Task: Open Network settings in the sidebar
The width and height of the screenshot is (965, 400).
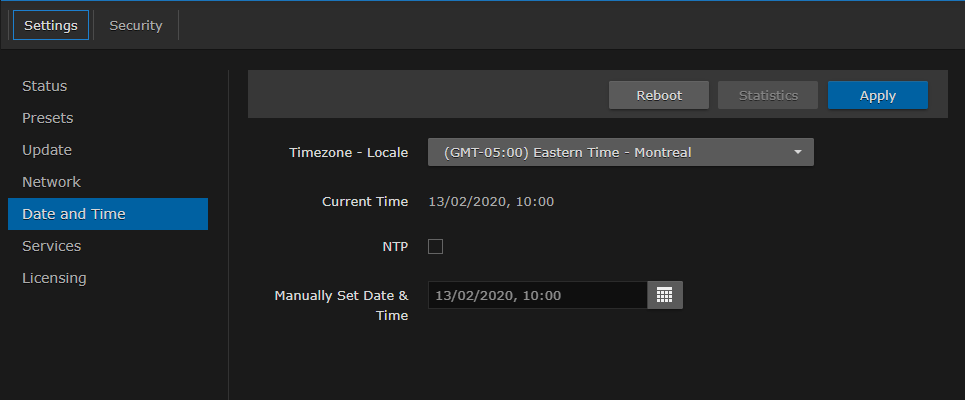Action: click(x=51, y=182)
